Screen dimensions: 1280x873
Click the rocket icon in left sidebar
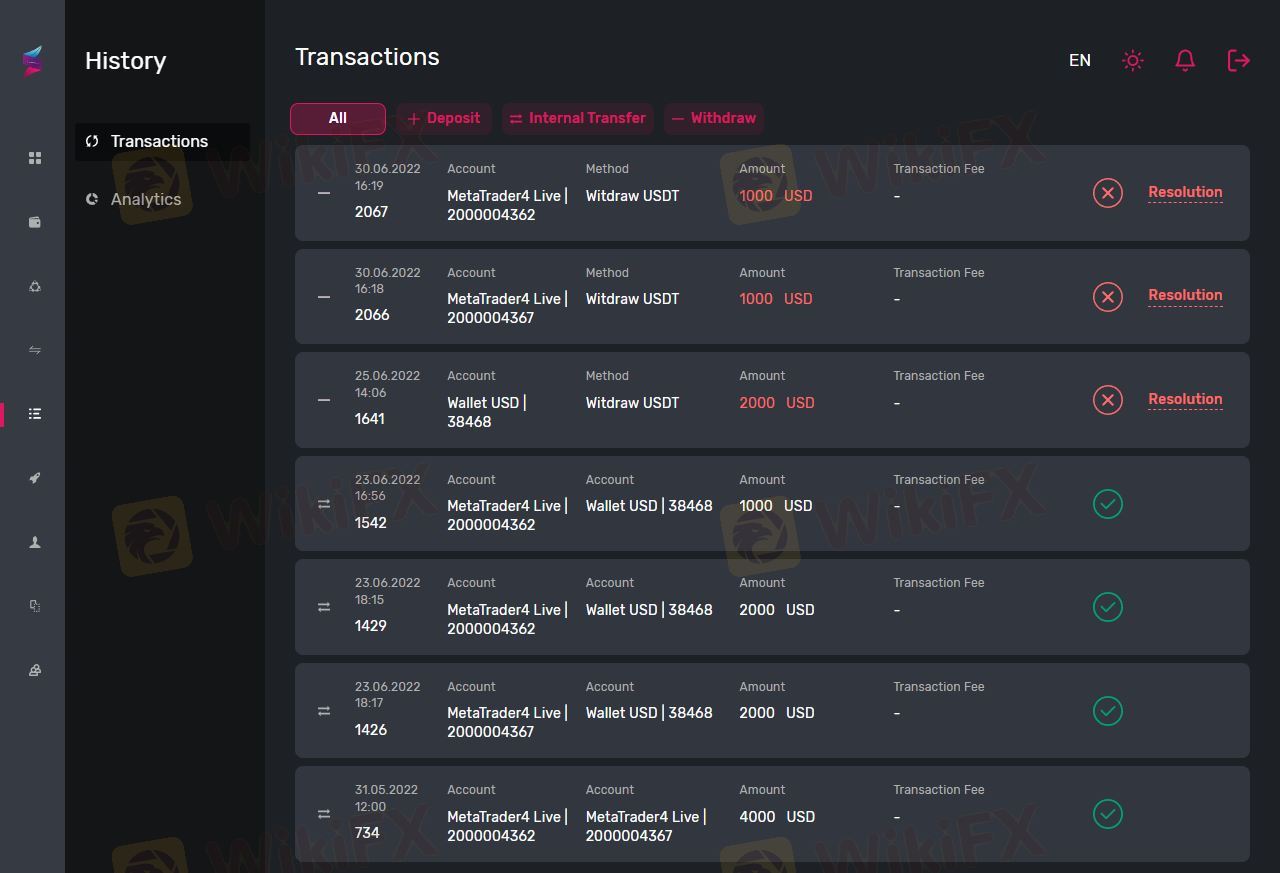[35, 478]
